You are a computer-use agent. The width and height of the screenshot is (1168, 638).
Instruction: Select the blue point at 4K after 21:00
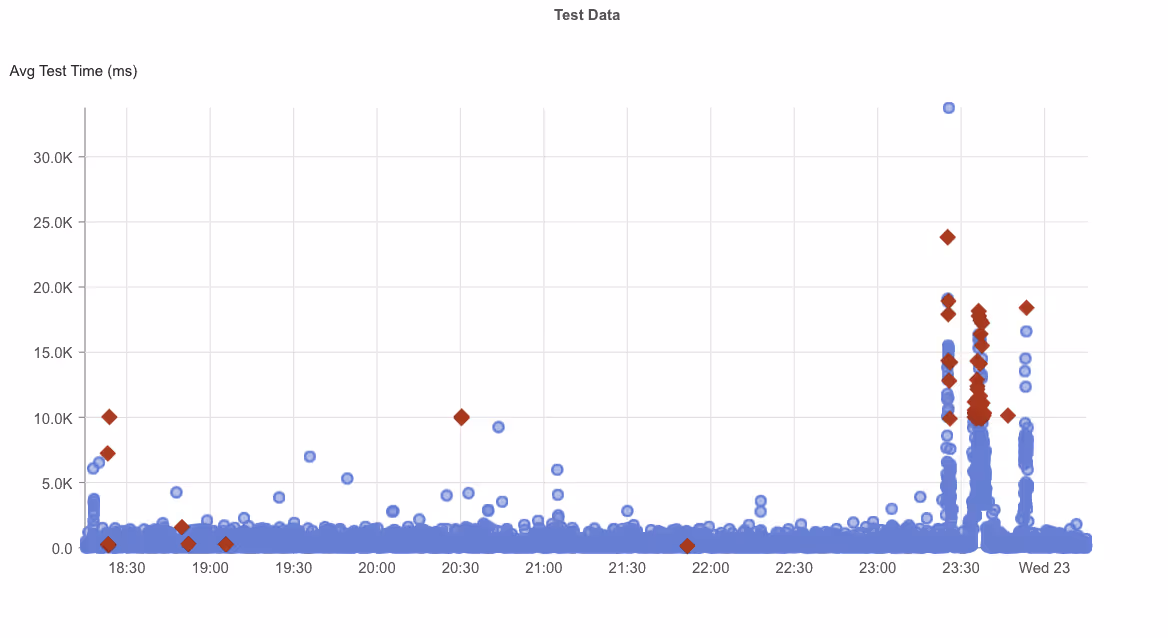558,495
